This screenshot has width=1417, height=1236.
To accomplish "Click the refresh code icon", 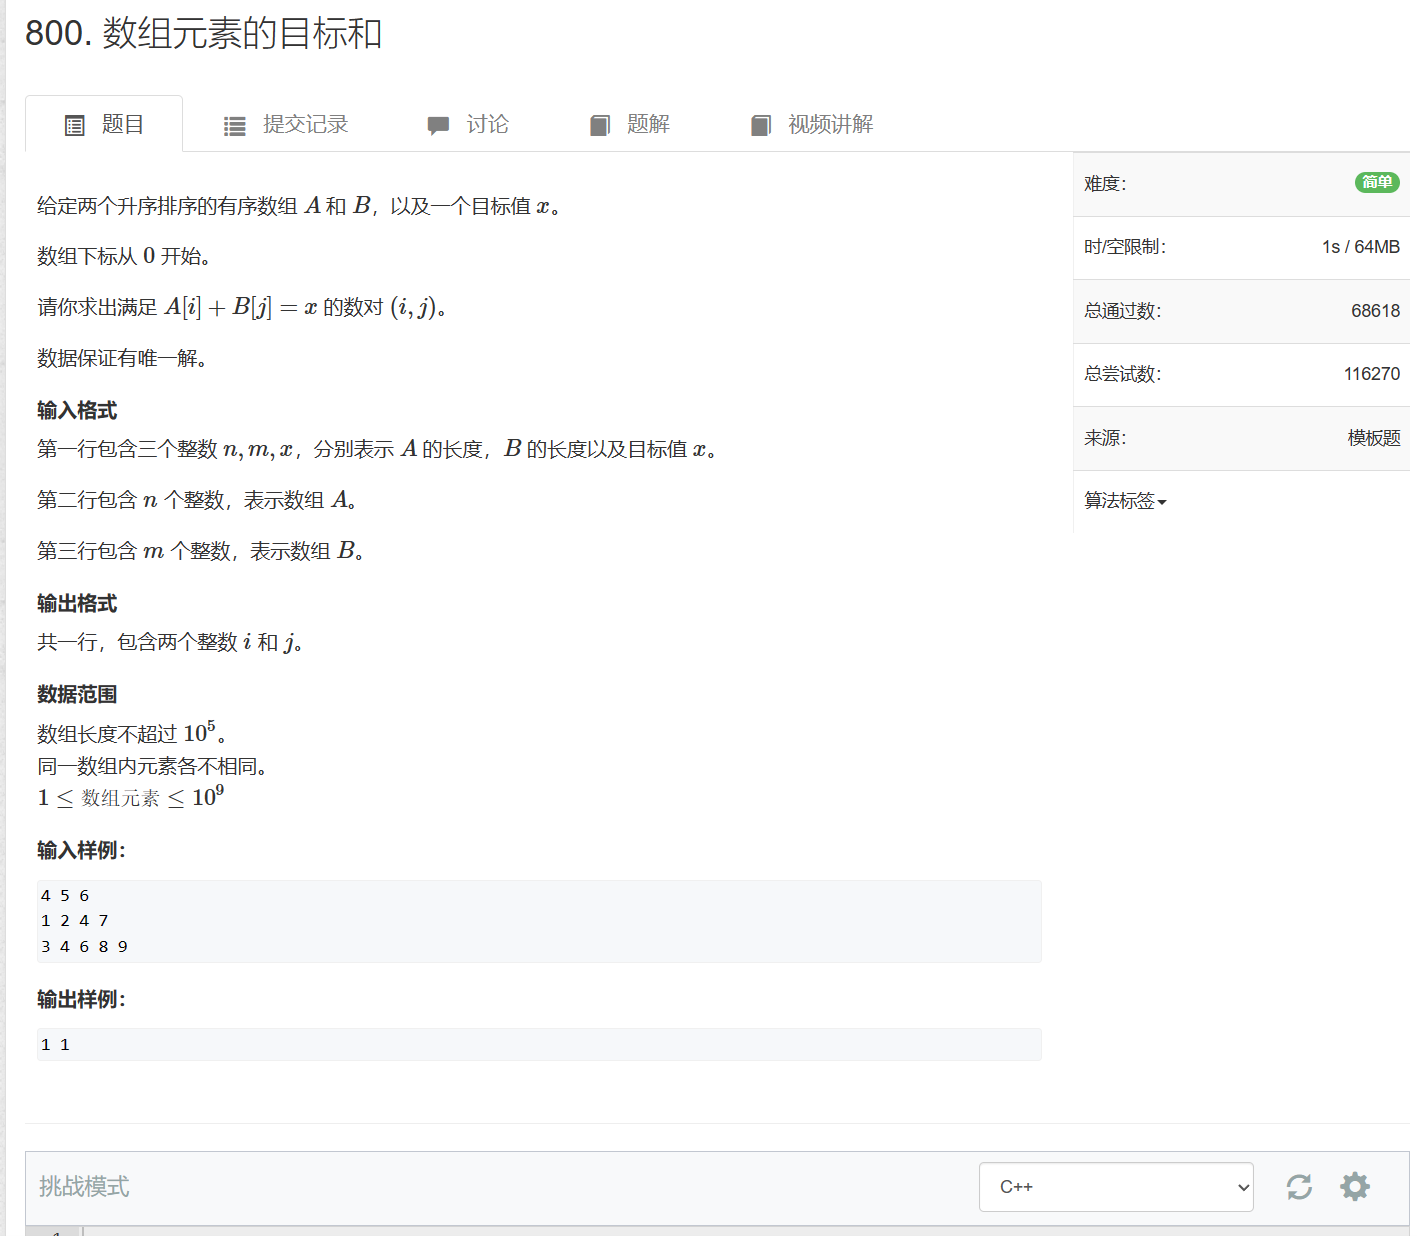I will coord(1299,1187).
